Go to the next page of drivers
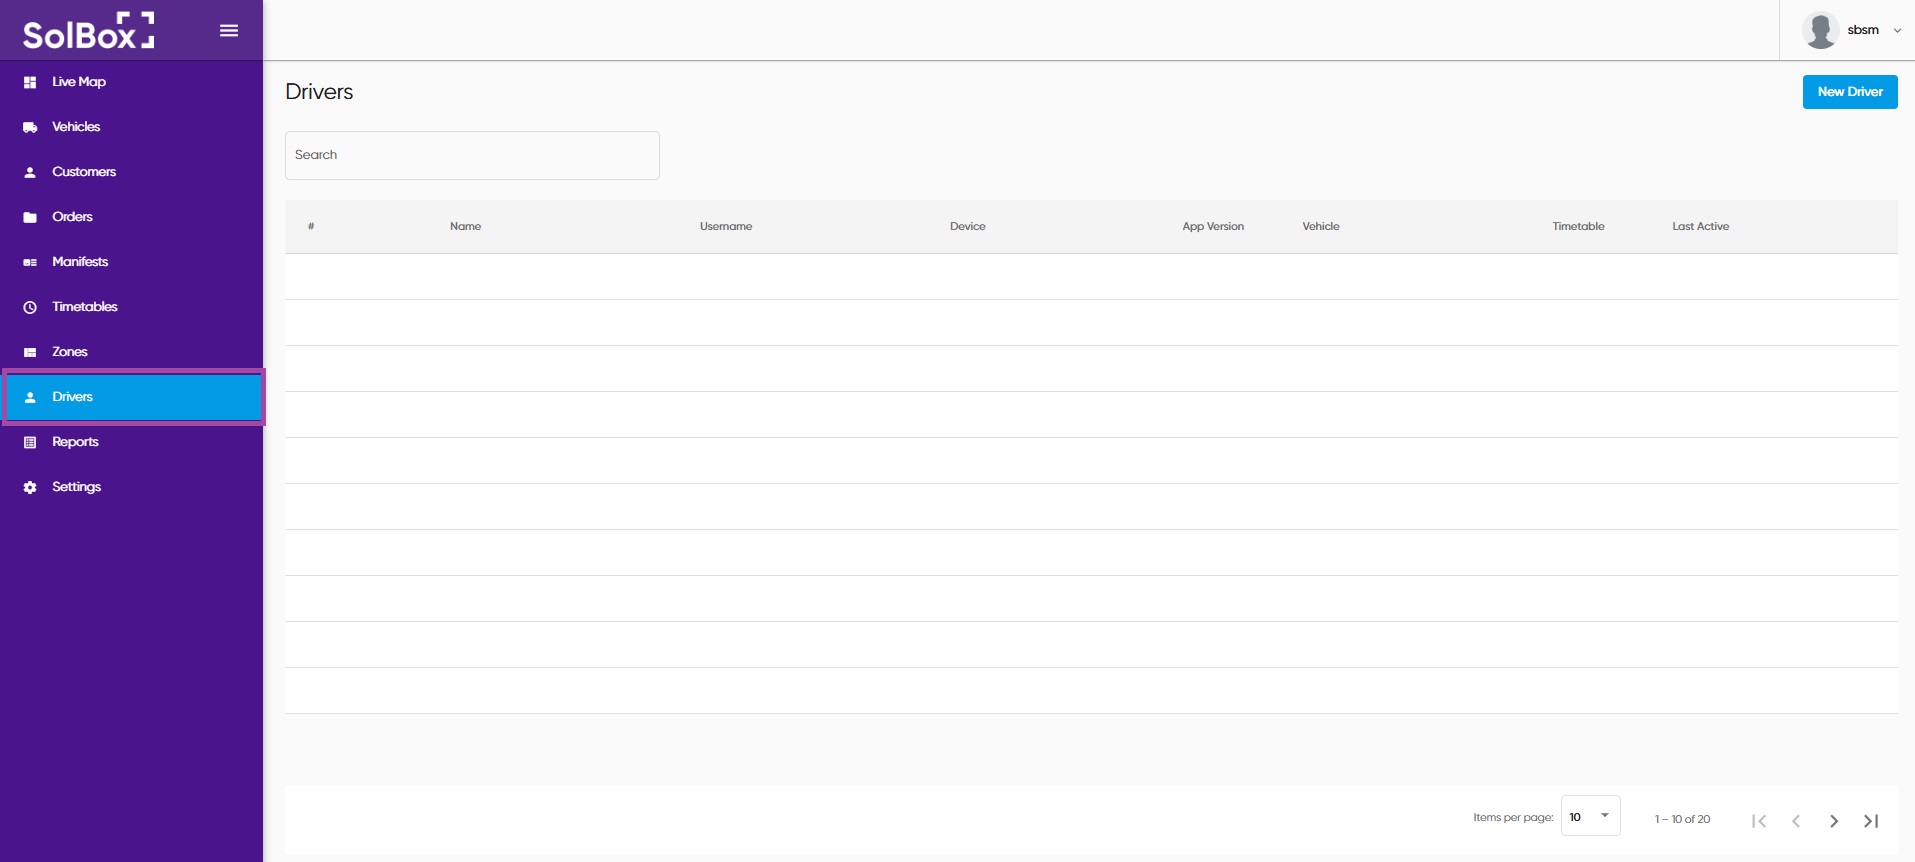This screenshot has height=862, width=1915. (x=1833, y=821)
